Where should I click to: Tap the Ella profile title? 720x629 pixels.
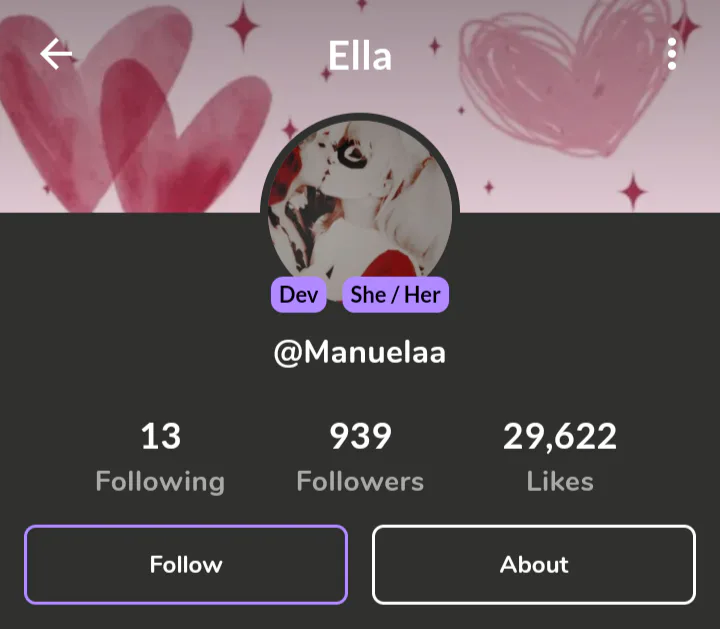click(360, 56)
